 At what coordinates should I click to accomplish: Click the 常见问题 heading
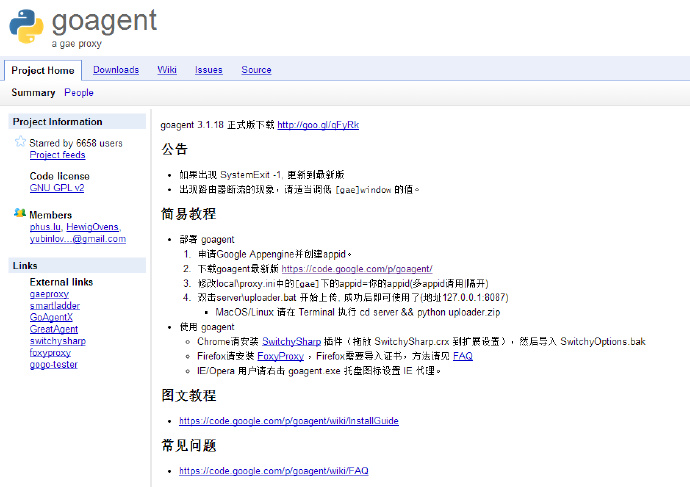pos(188,446)
